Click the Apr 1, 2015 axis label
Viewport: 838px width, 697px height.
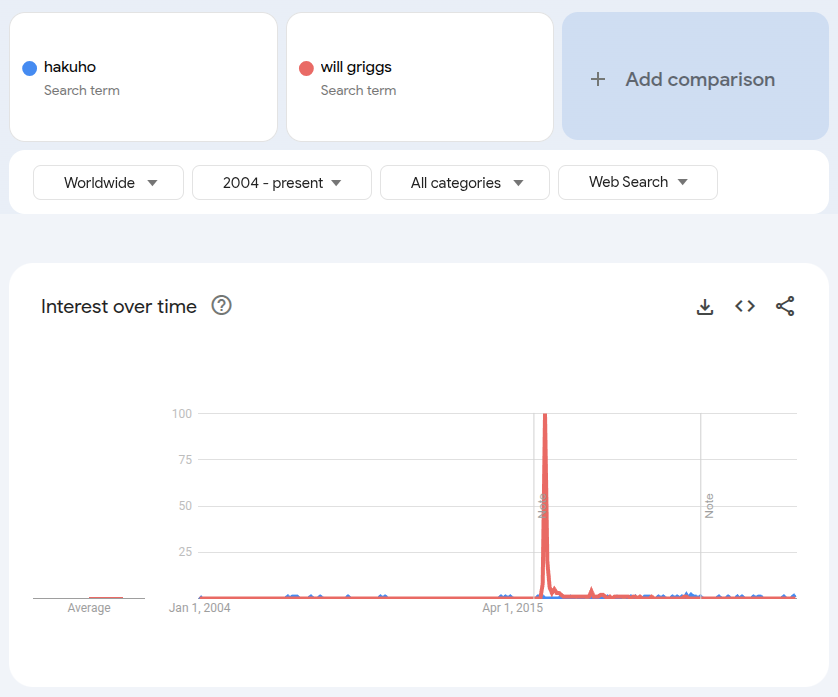click(513, 608)
